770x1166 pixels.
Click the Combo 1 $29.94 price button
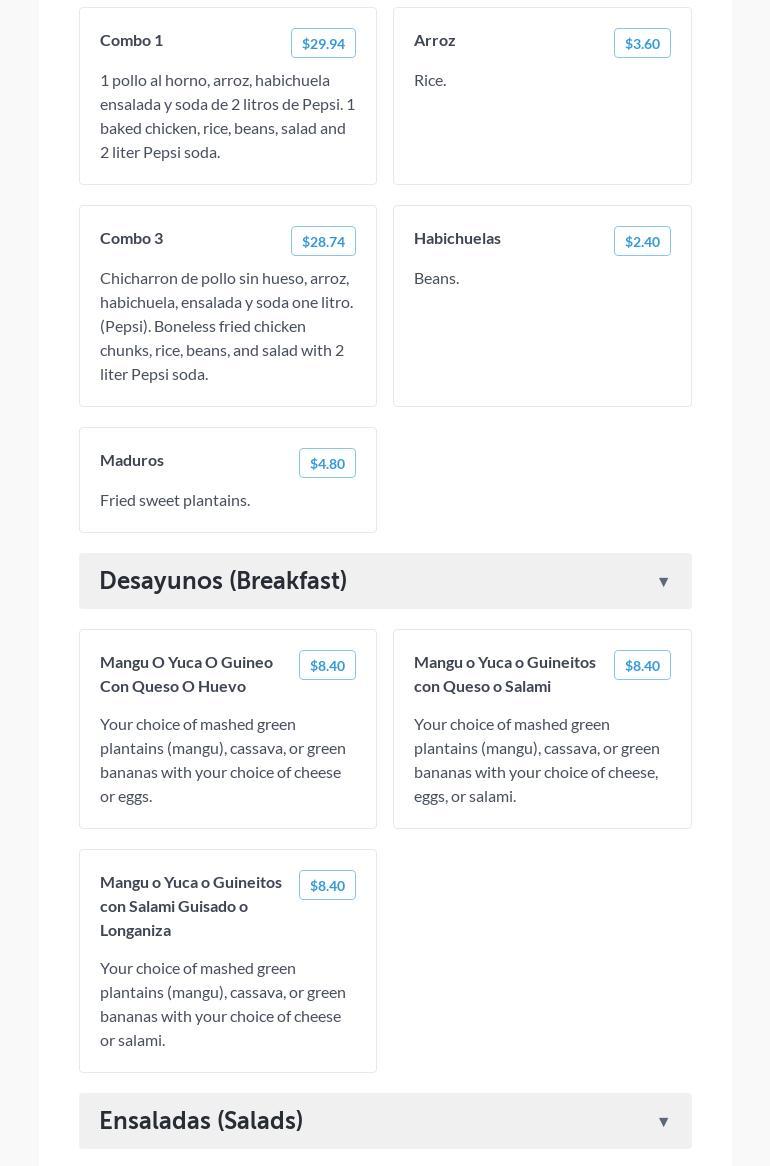coord(323,43)
